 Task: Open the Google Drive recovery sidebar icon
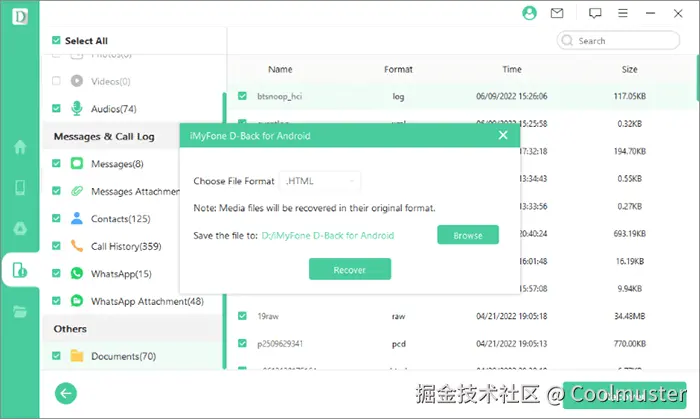(20, 228)
